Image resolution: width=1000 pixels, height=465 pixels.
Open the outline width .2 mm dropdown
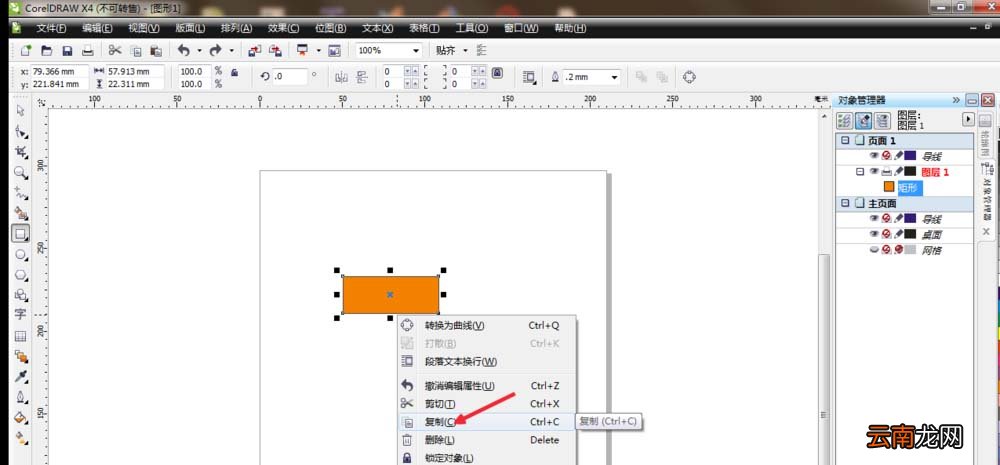615,77
